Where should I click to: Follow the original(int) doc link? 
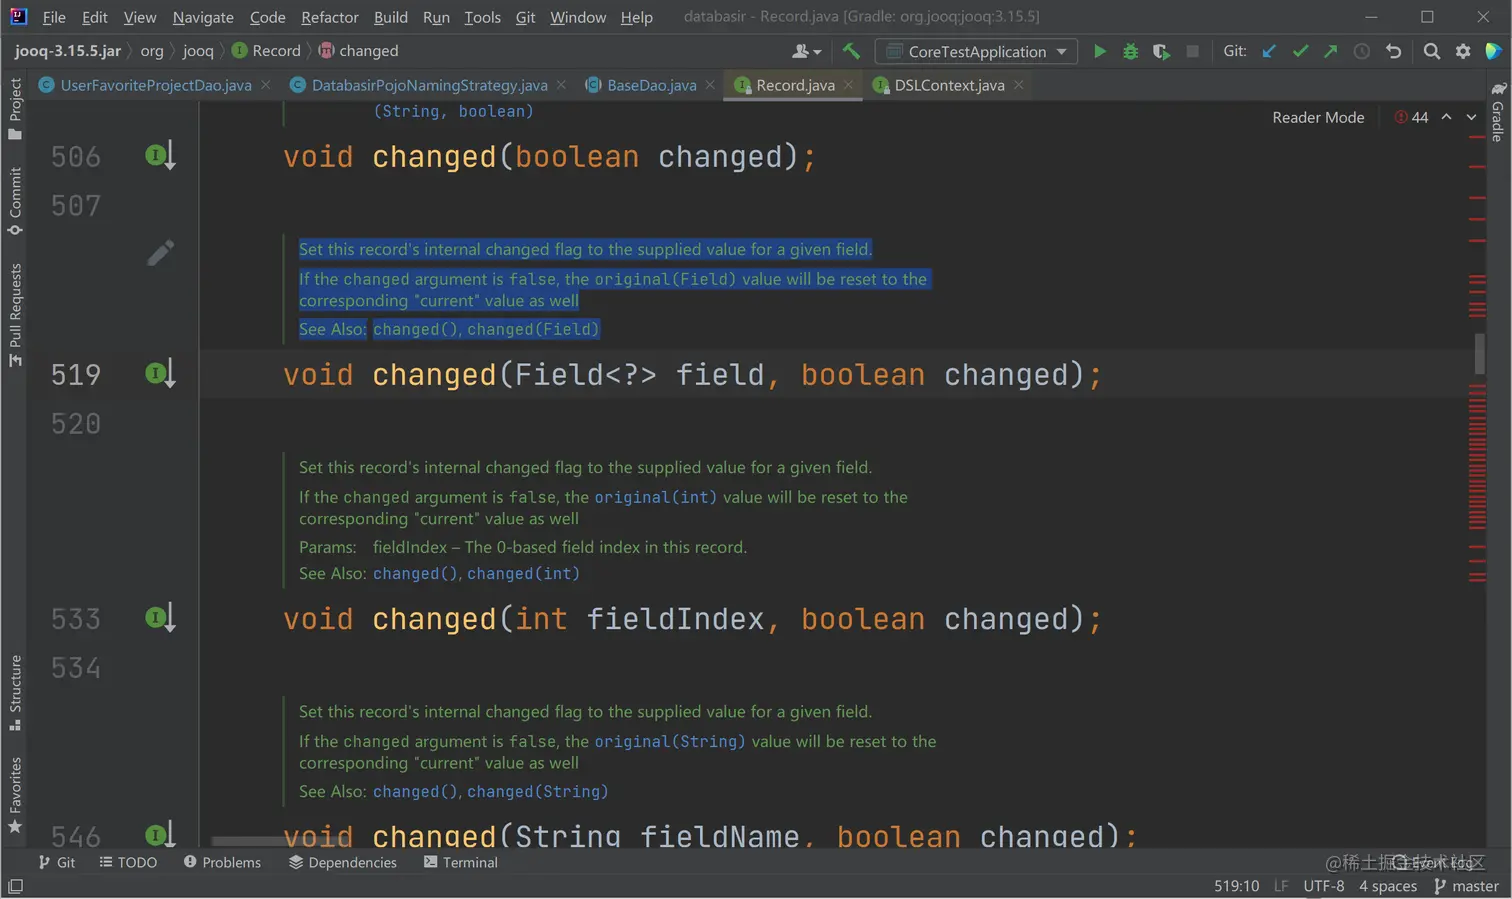coord(655,497)
